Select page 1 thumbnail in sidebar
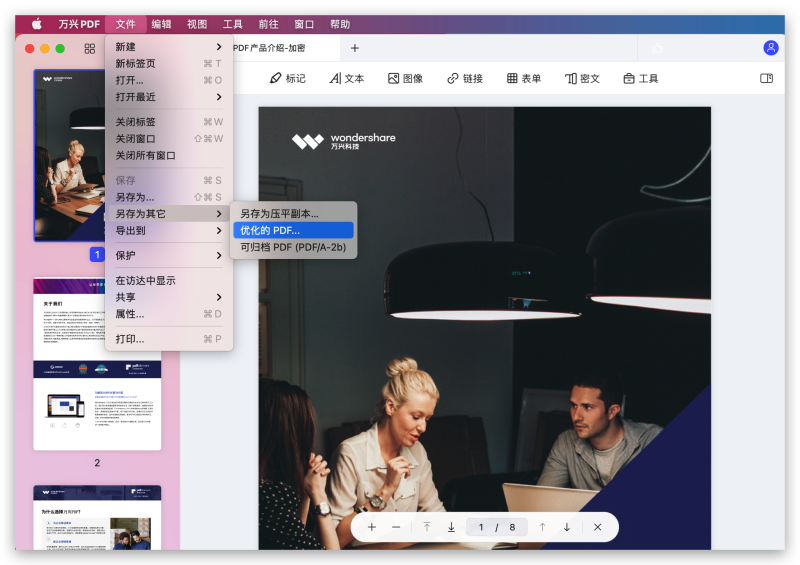The width and height of the screenshot is (800, 565). coord(69,156)
